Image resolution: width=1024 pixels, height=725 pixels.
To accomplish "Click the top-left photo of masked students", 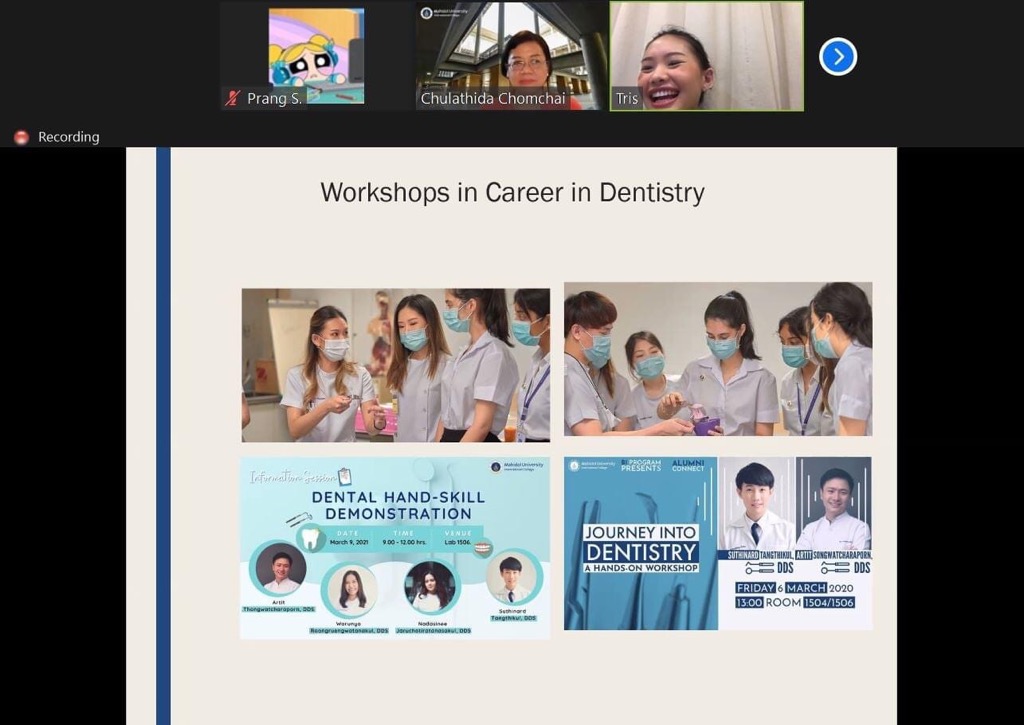I will (395, 365).
